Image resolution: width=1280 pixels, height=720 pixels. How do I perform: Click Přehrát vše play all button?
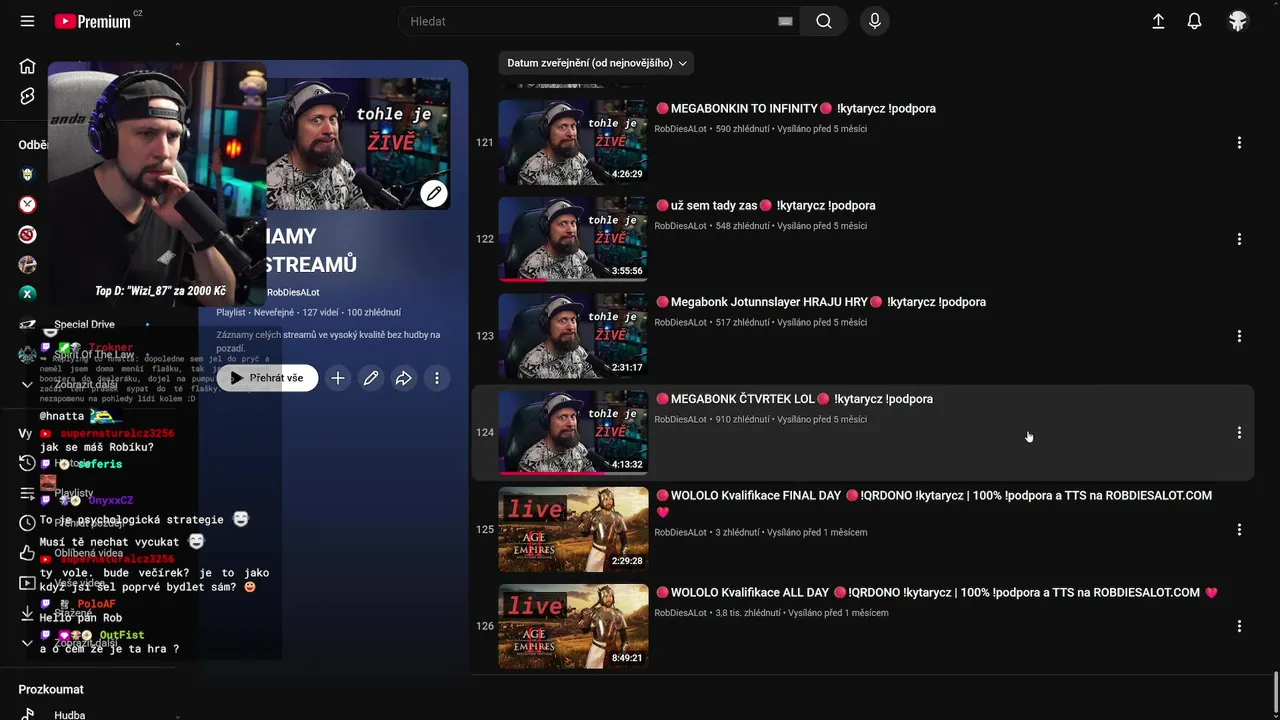(x=267, y=378)
